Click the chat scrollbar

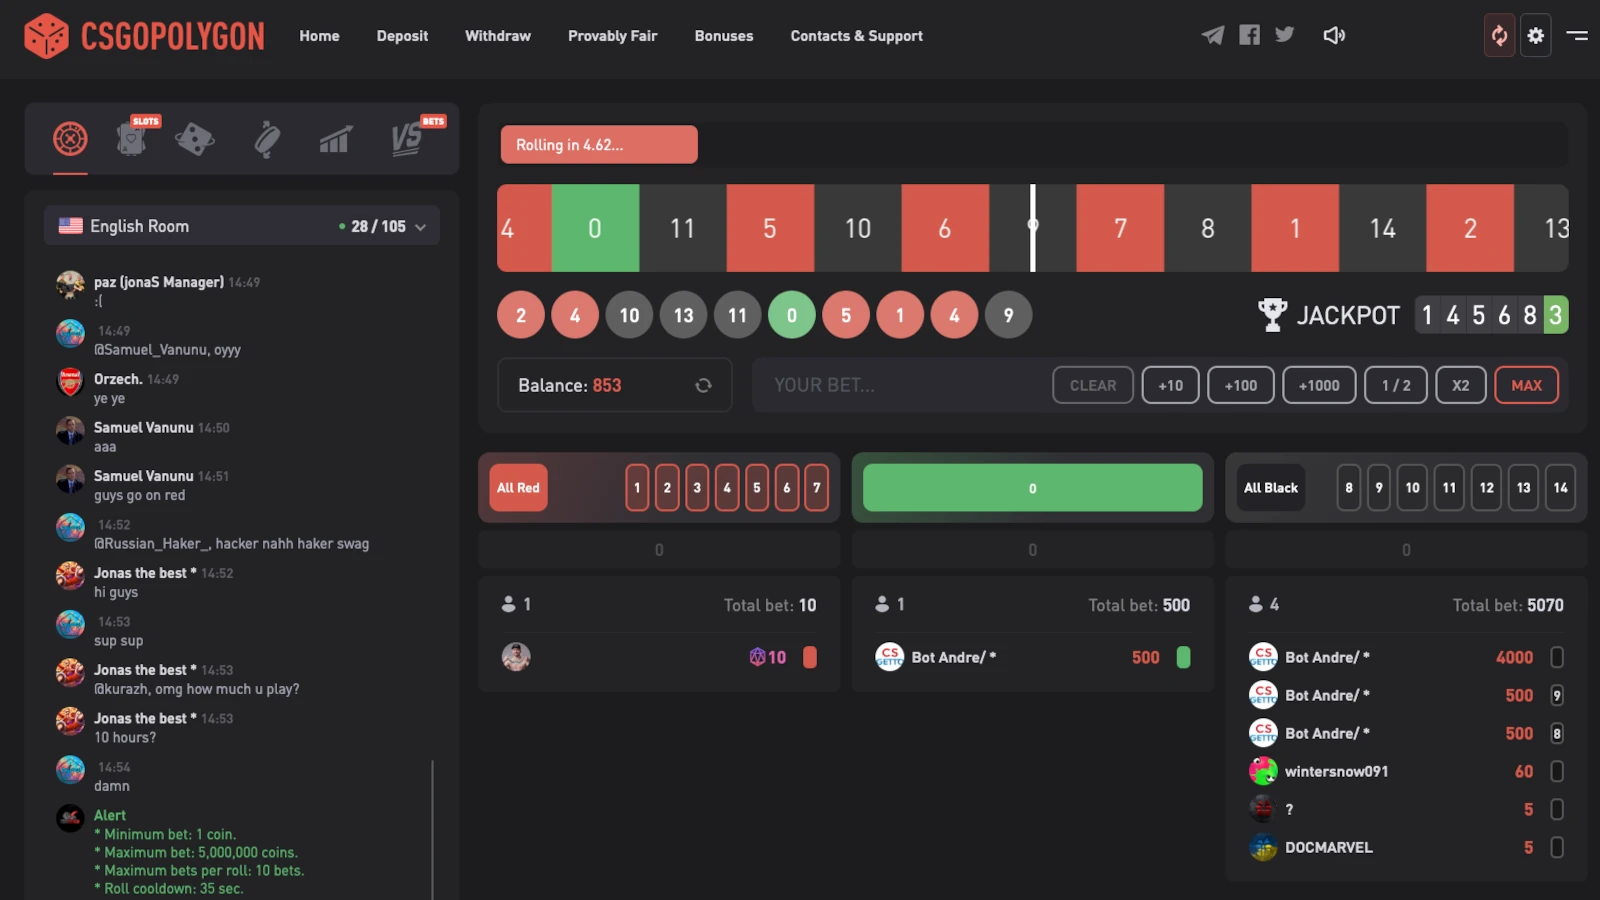point(433,830)
